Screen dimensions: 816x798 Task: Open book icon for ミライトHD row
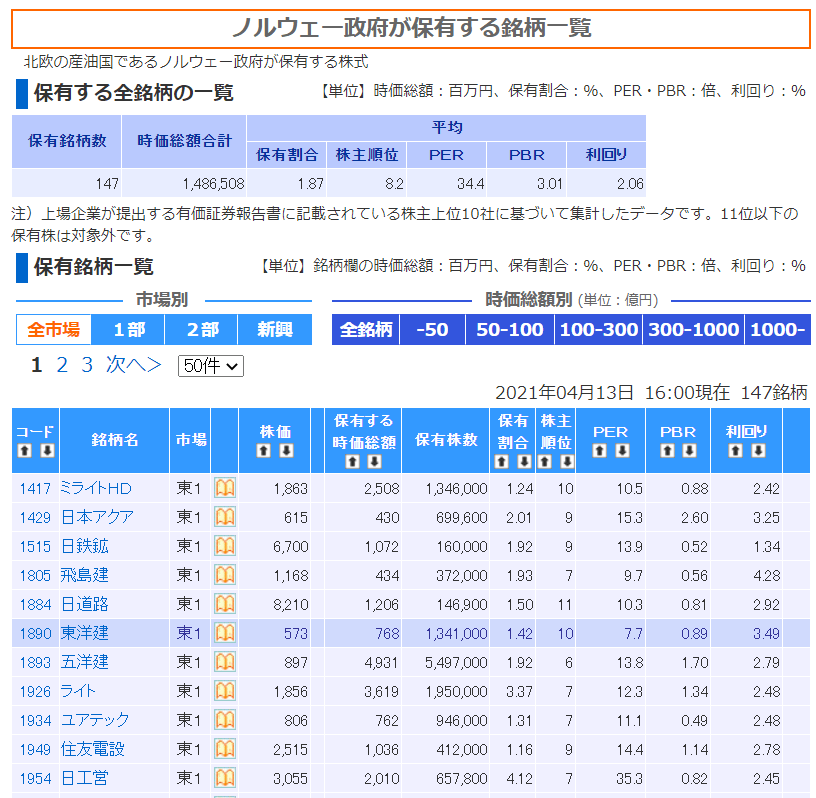point(225,488)
